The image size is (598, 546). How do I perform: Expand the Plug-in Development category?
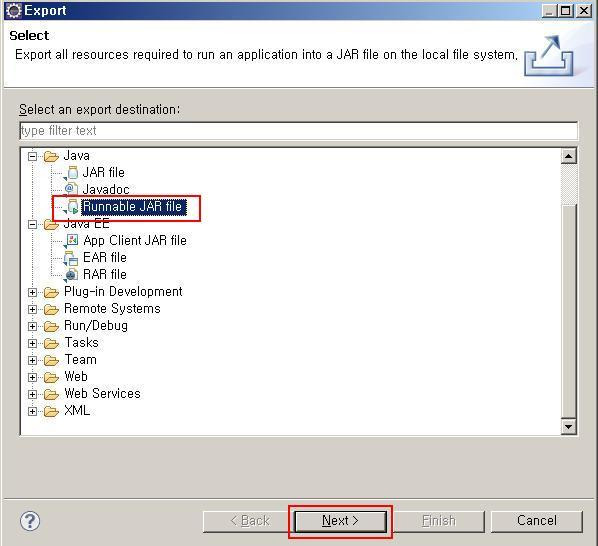[x=33, y=292]
